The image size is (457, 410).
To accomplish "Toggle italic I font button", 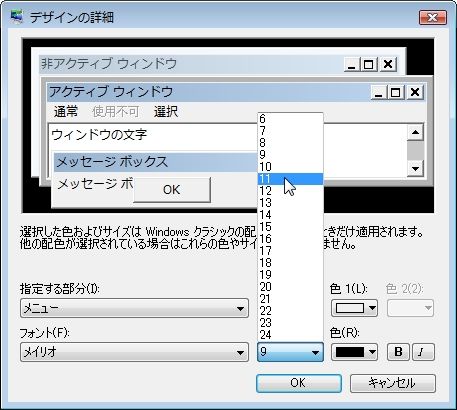I will [423, 352].
